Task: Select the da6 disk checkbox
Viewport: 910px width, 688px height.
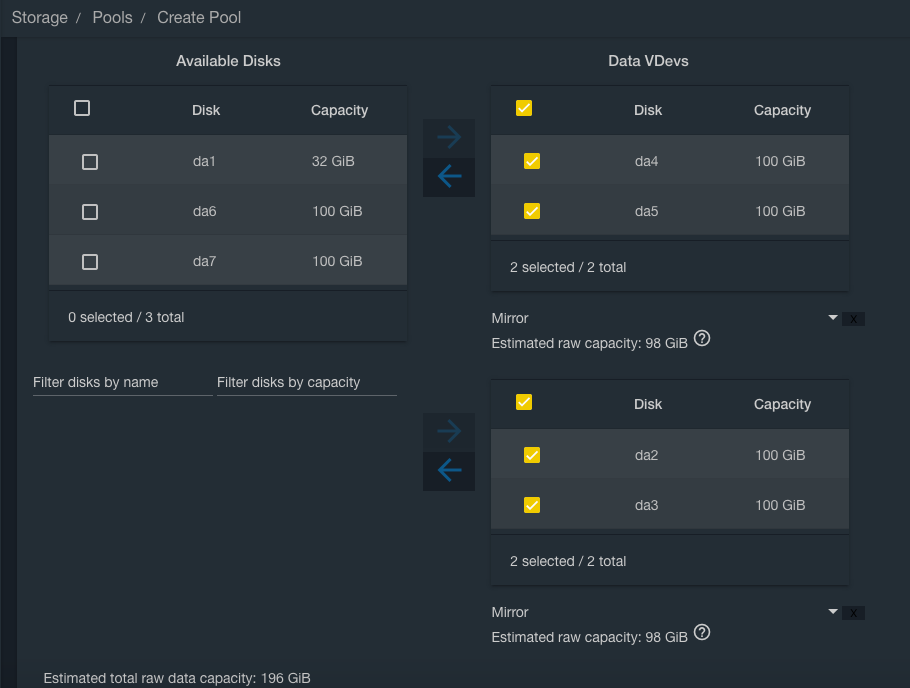Action: click(x=90, y=212)
